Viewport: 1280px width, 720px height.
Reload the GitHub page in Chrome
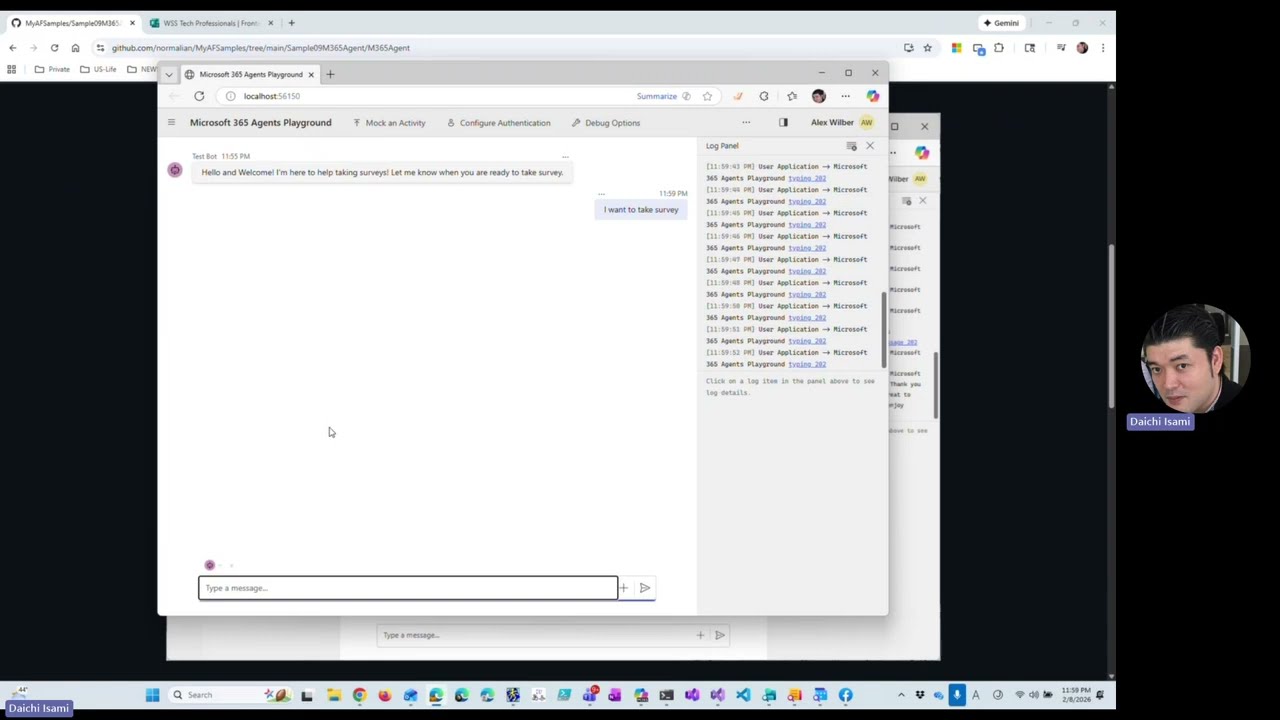point(54,48)
